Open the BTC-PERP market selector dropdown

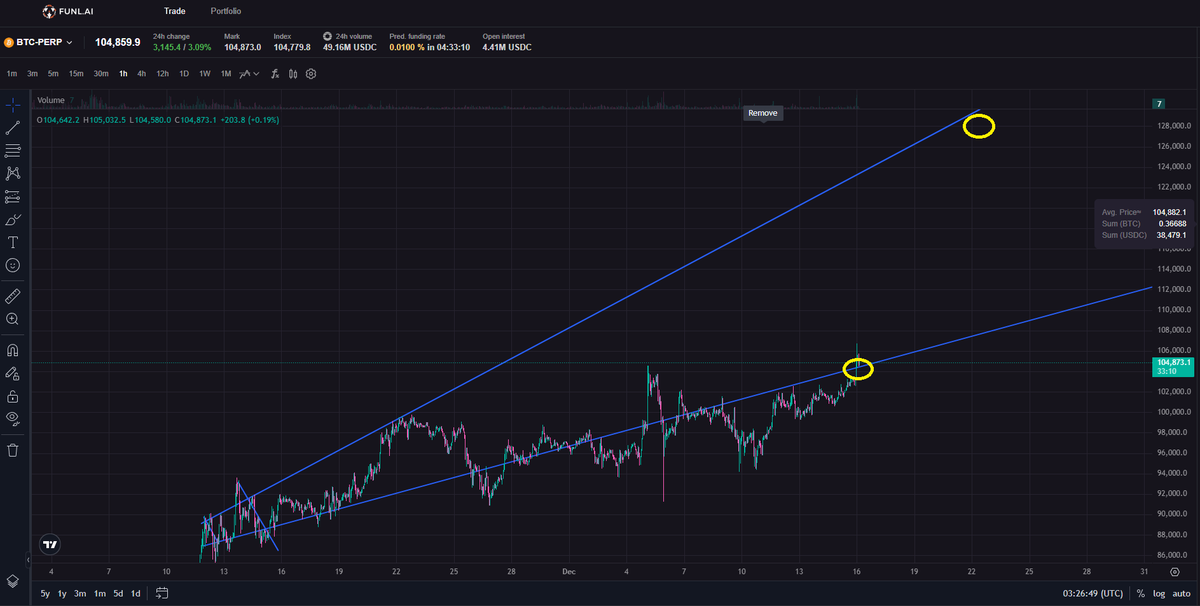tap(38, 43)
